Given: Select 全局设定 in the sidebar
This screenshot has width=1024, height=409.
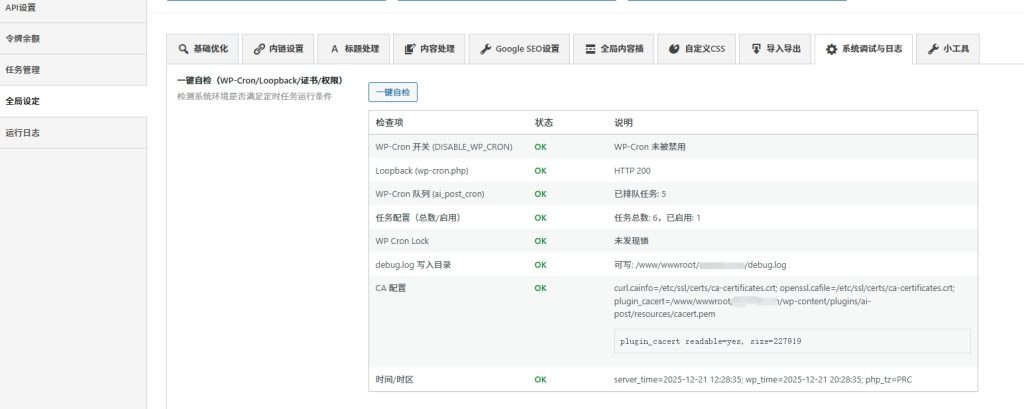Looking at the screenshot, I should 73,101.
